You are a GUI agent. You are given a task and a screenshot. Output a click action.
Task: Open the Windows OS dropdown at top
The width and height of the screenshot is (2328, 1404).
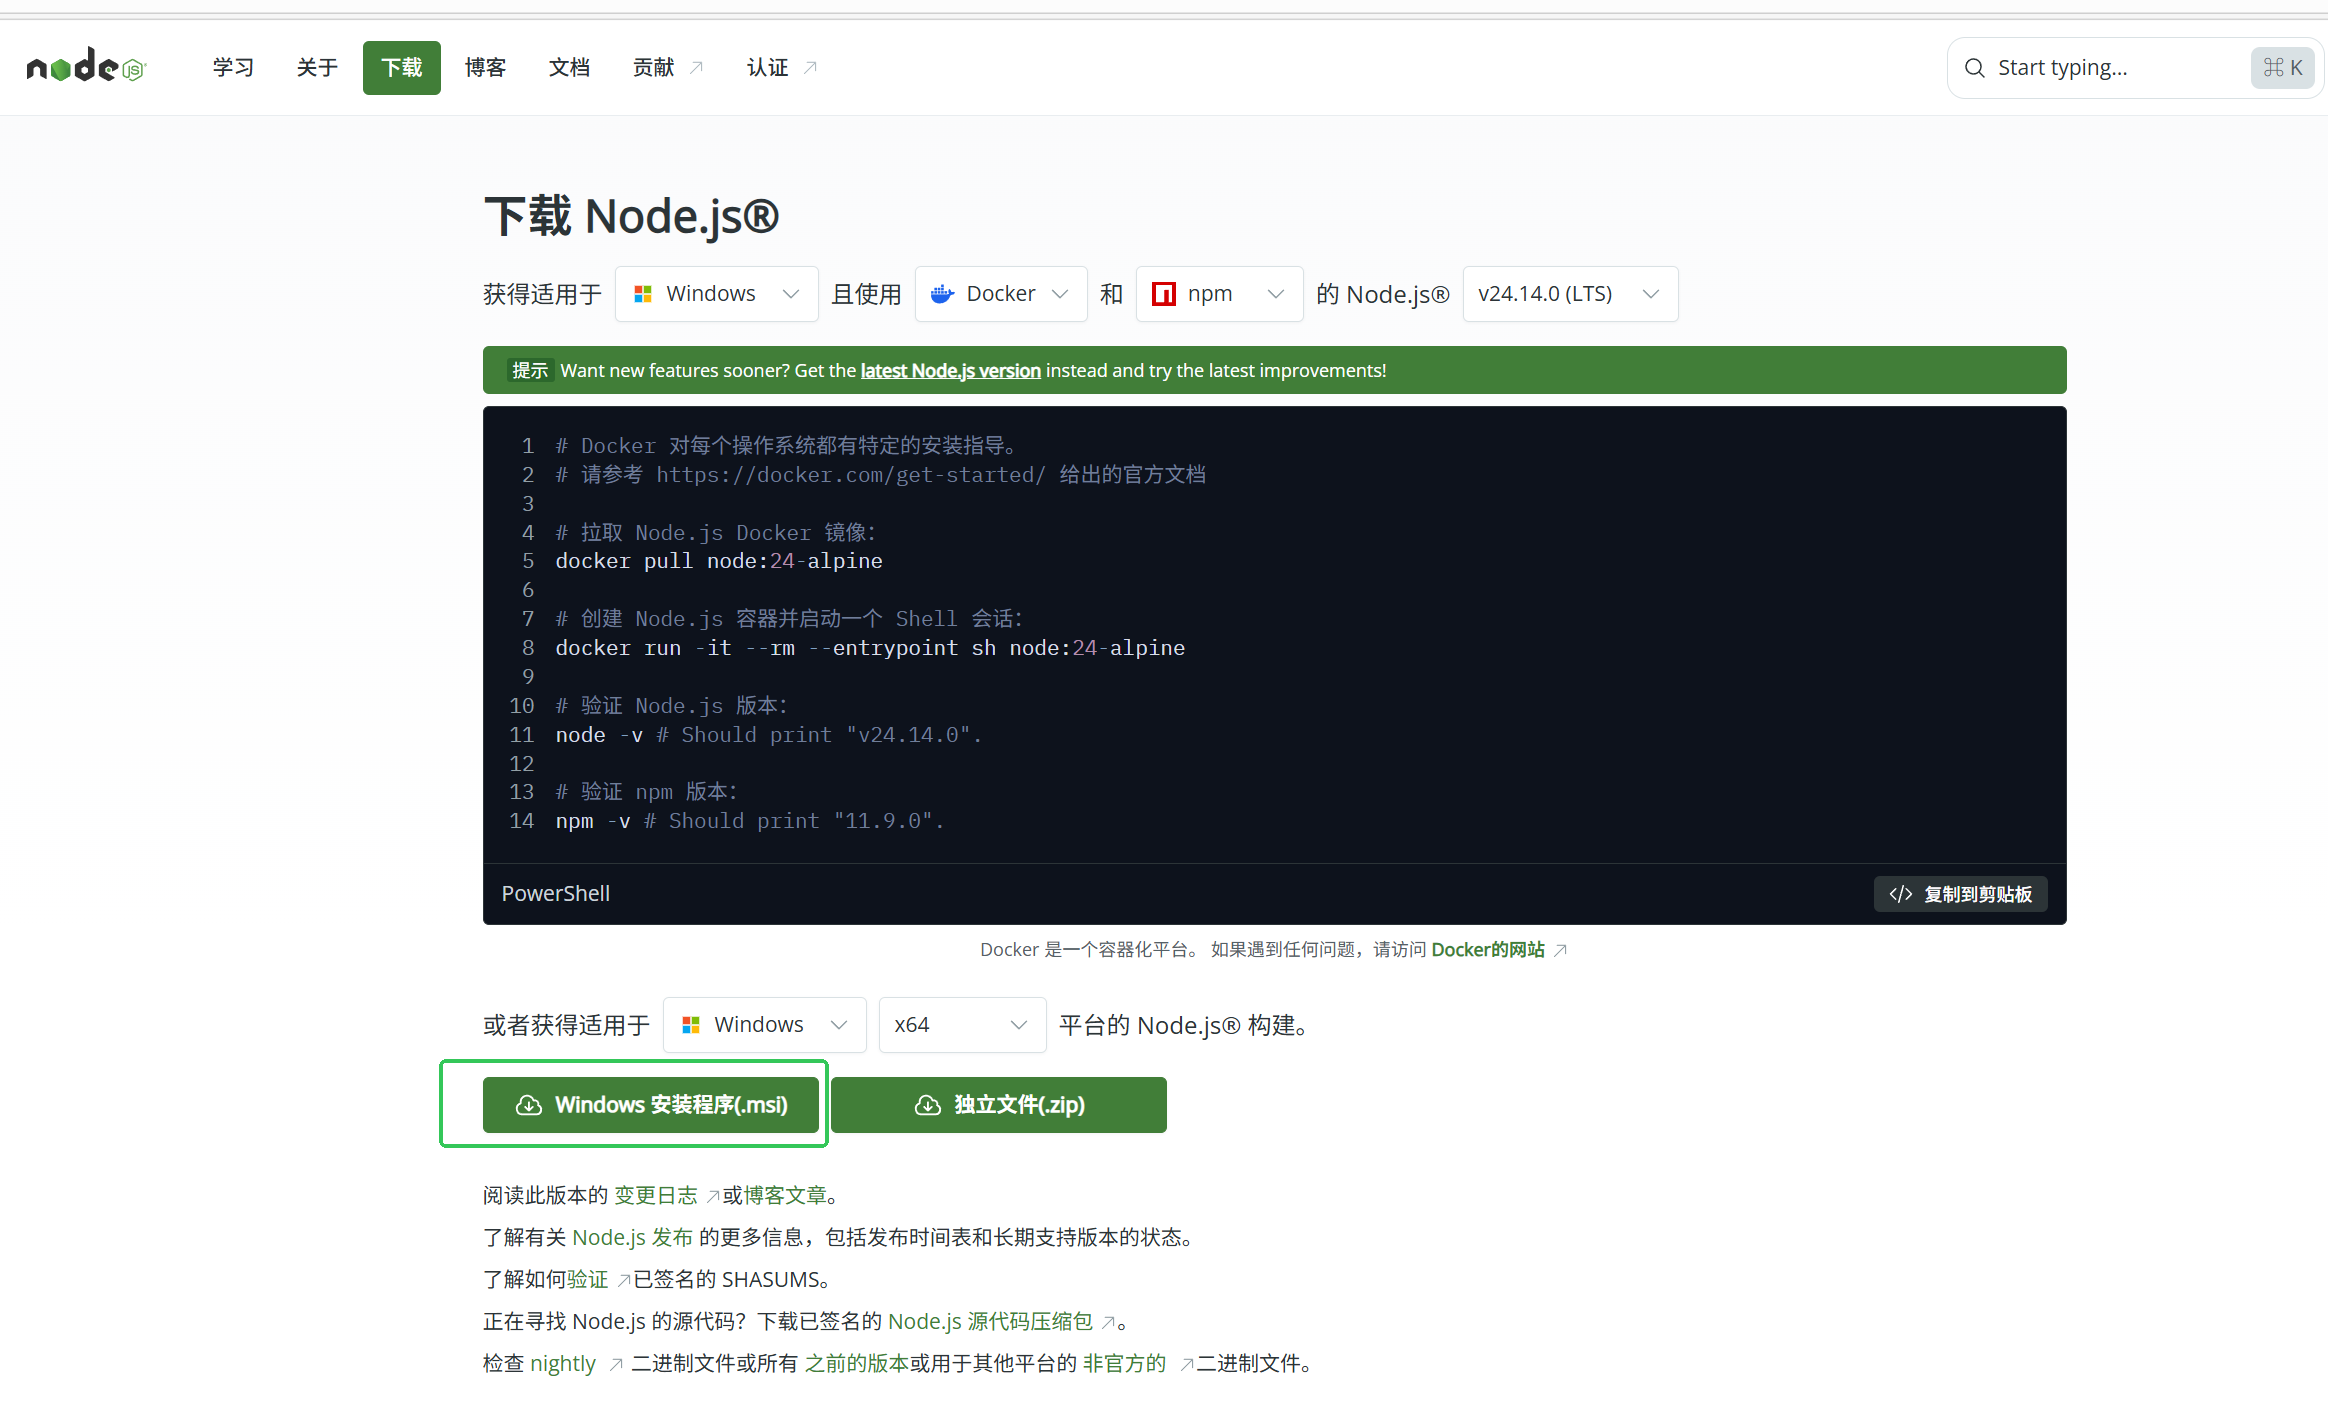coord(716,294)
